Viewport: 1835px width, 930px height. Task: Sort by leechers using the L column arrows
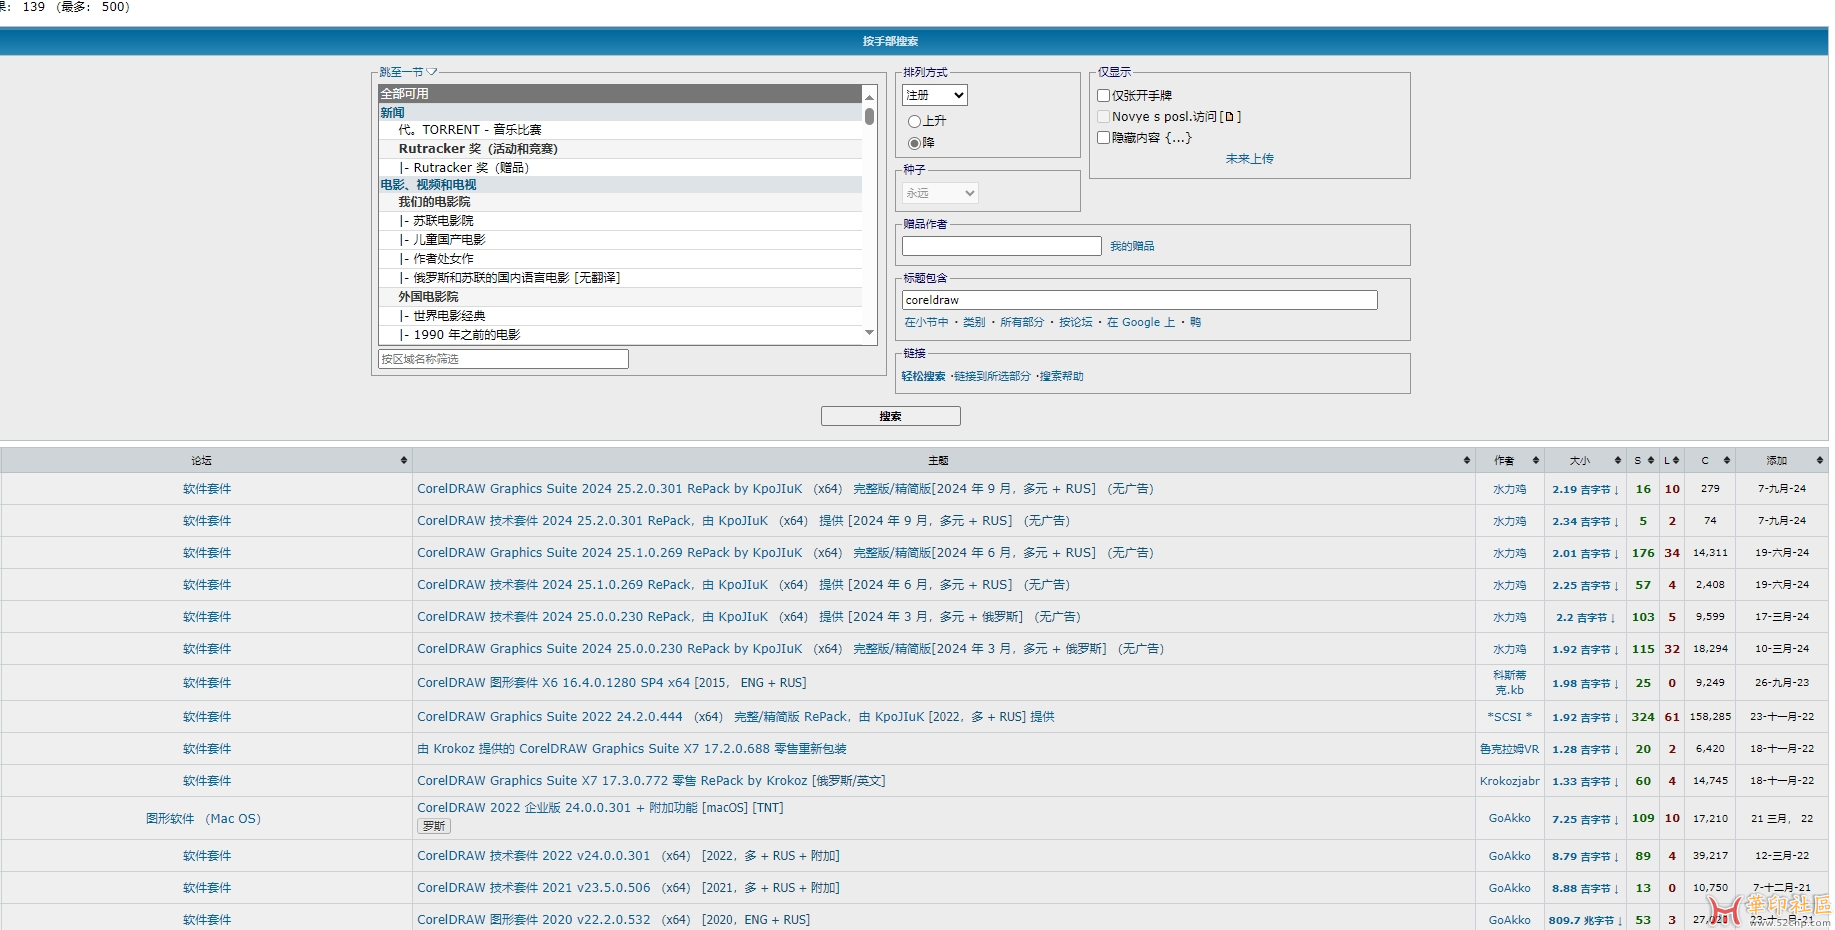coord(1677,461)
